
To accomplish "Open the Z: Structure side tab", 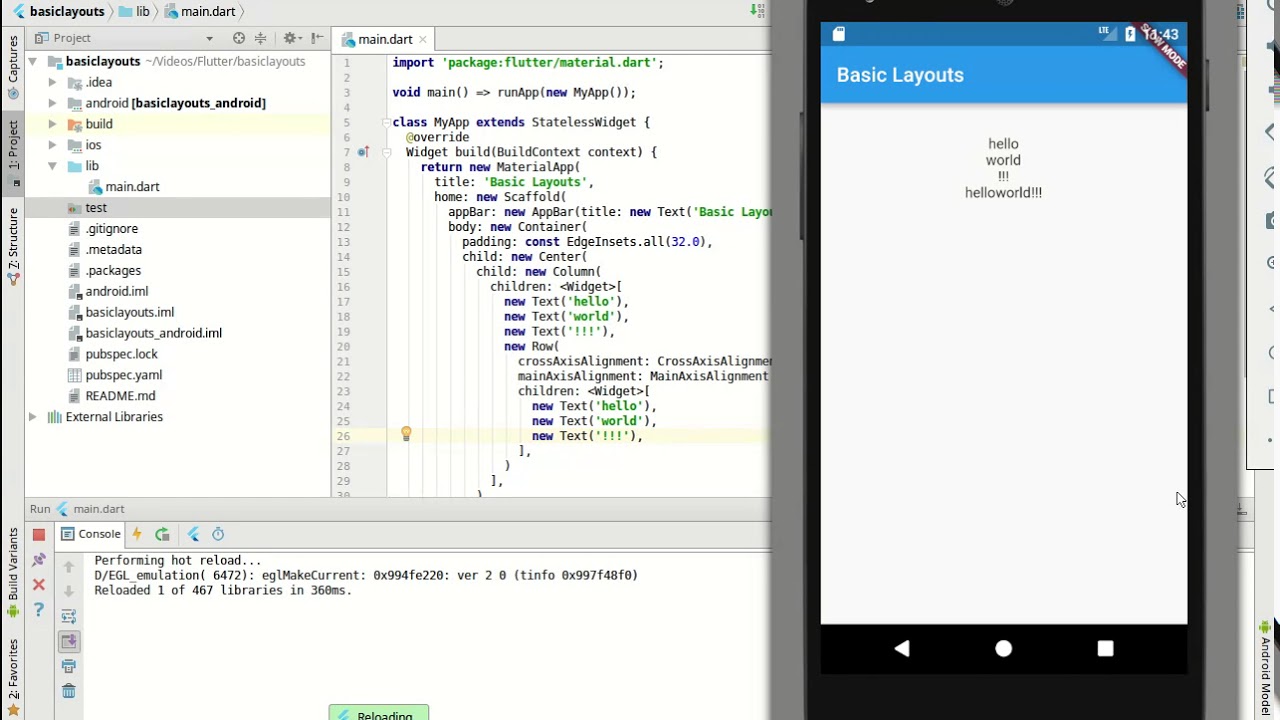I will click(13, 245).
